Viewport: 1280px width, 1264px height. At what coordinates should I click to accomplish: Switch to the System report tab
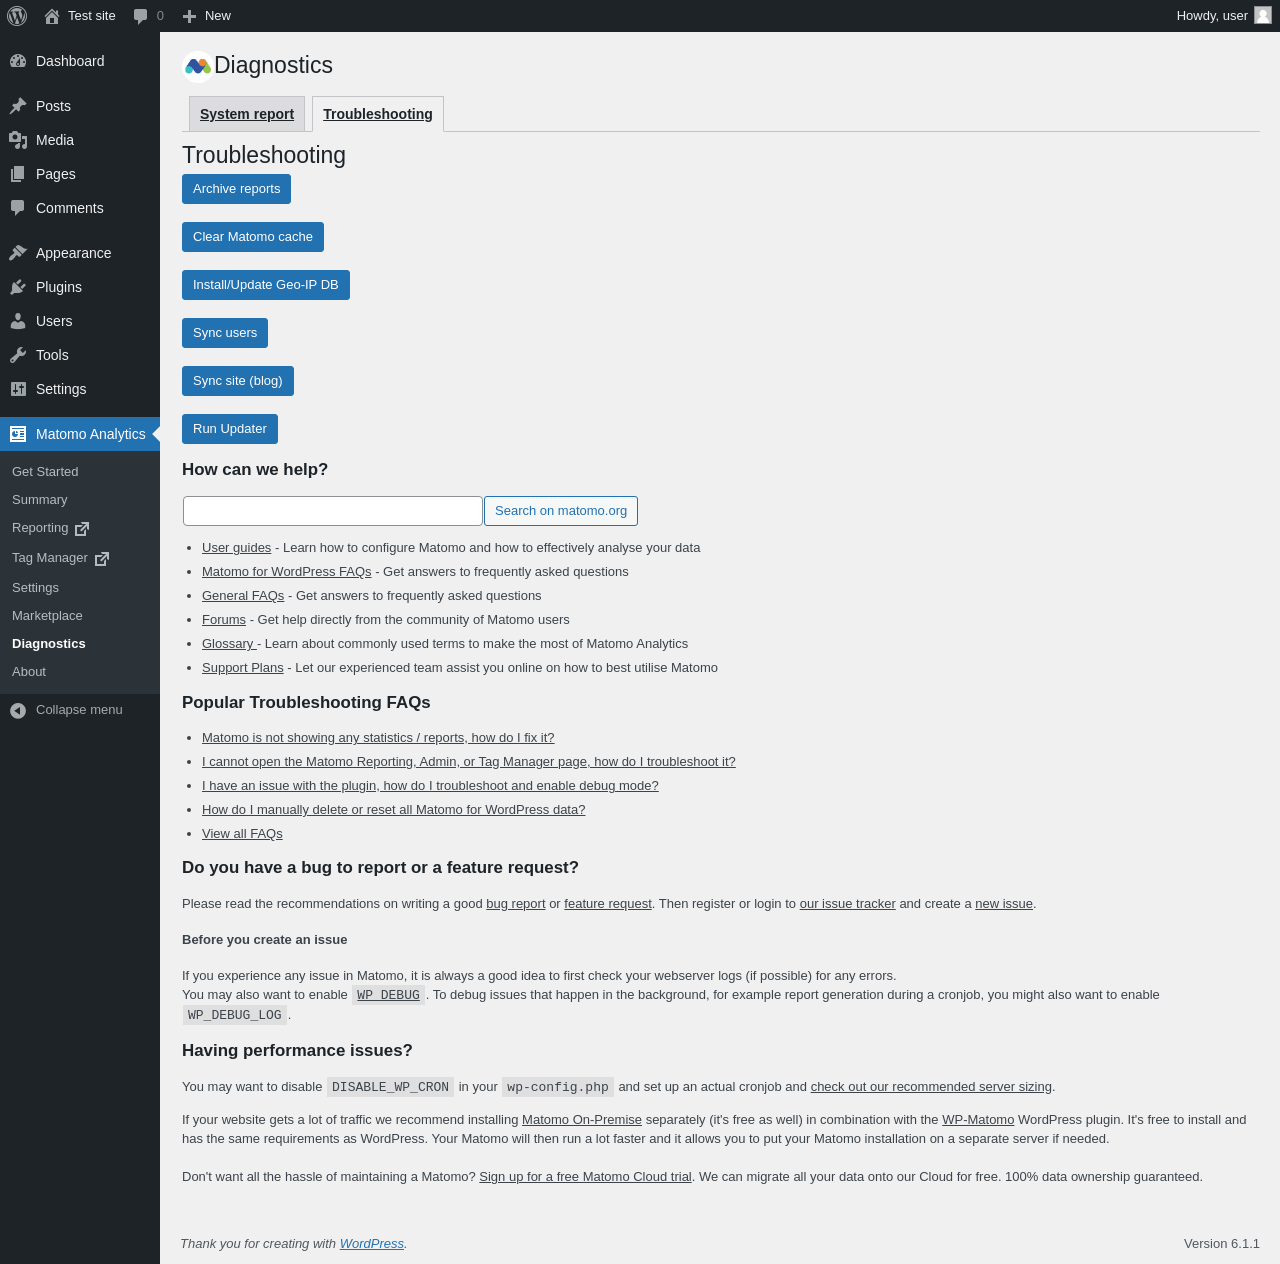(x=247, y=114)
